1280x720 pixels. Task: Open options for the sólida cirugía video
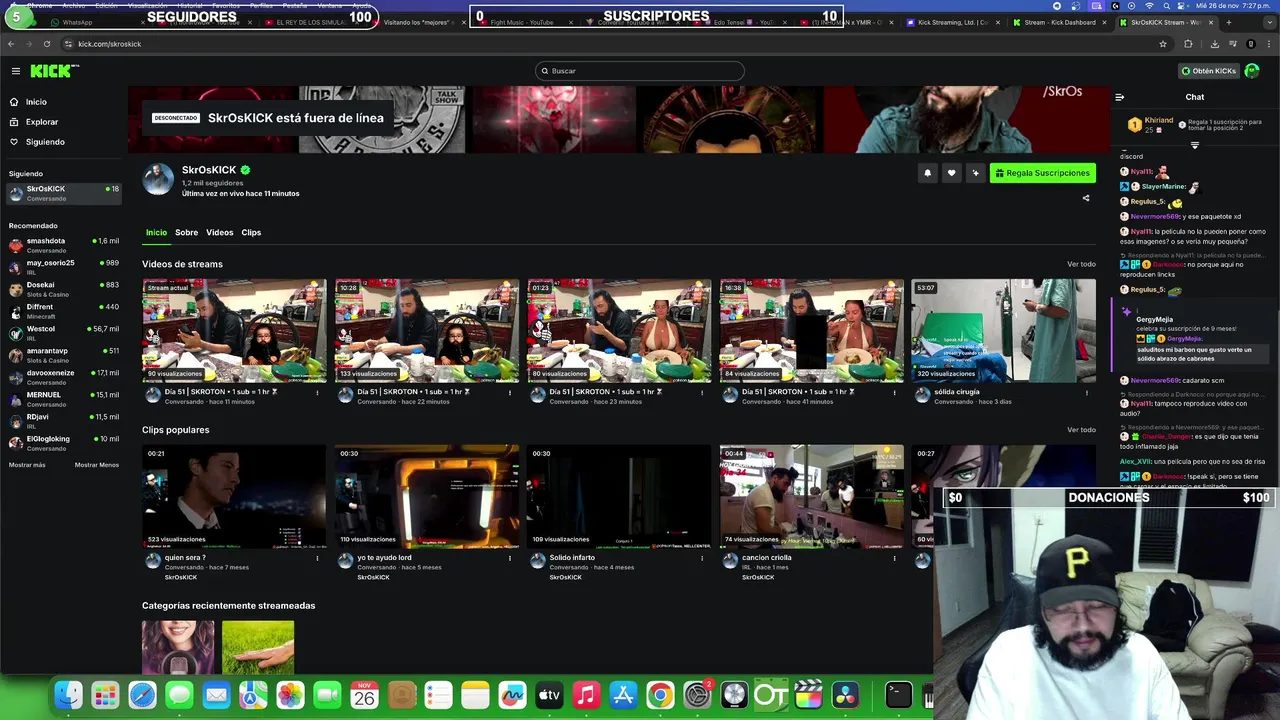pyautogui.click(x=1087, y=392)
